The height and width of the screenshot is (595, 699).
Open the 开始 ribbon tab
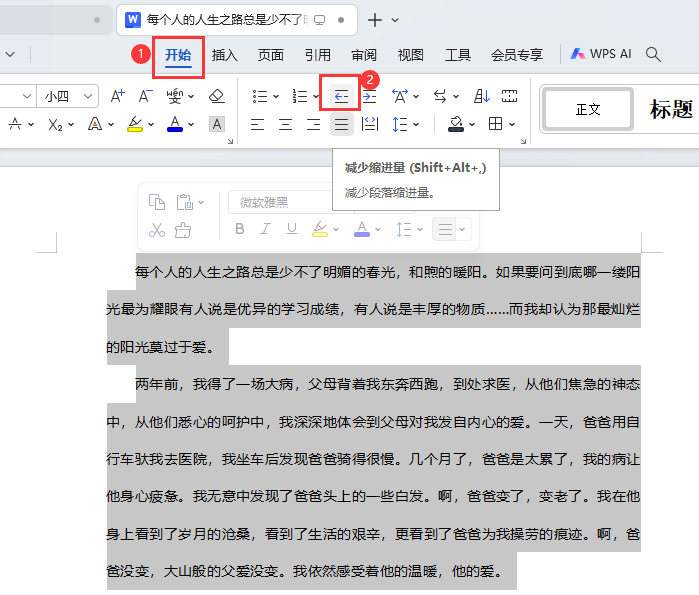click(178, 55)
